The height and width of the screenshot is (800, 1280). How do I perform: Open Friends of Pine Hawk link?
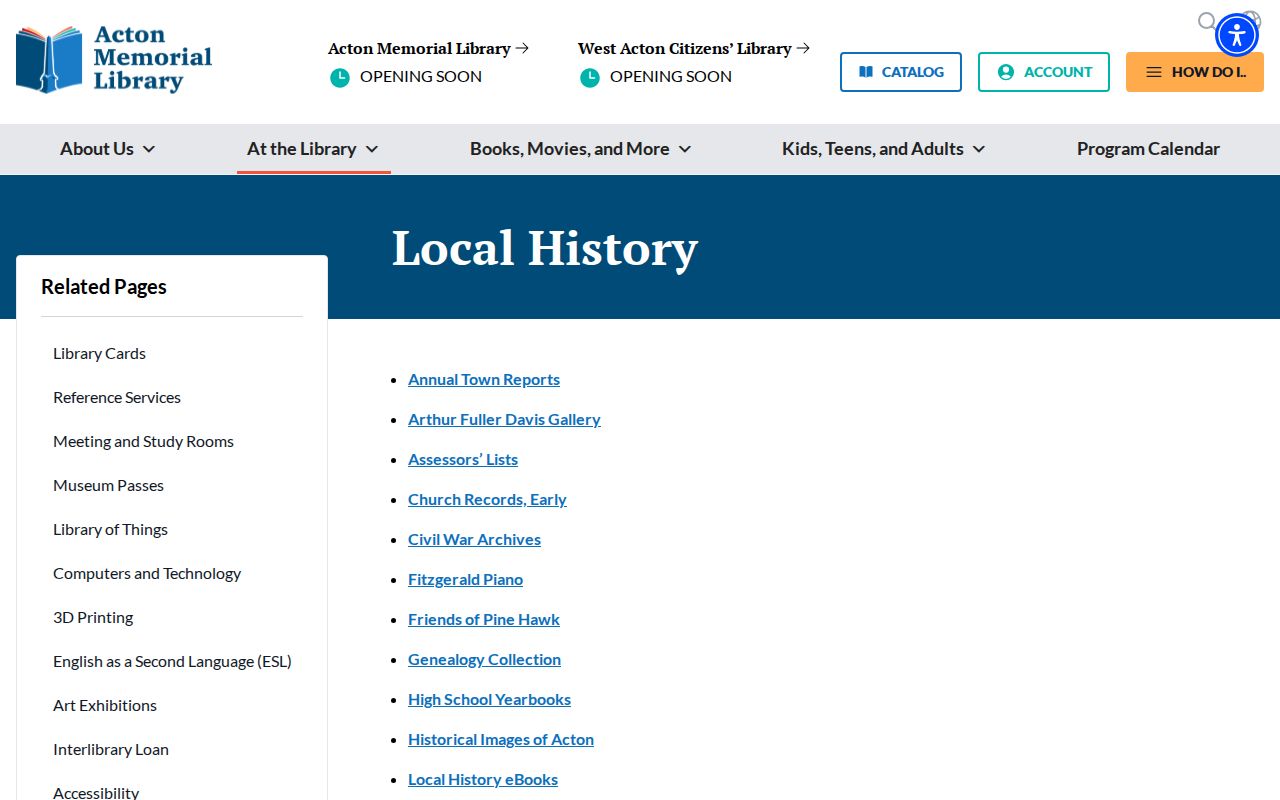[484, 619]
